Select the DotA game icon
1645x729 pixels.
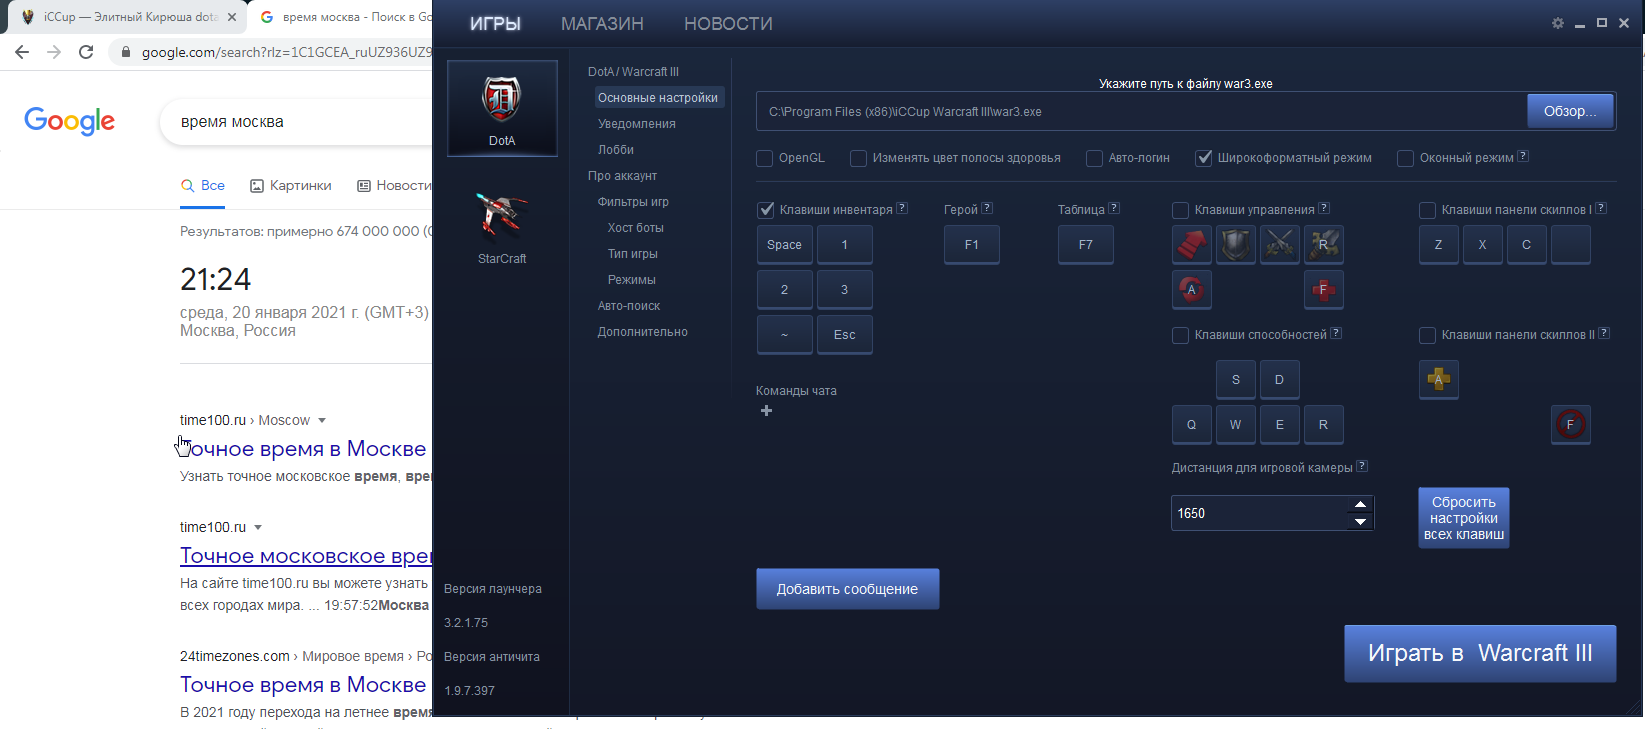coord(502,108)
